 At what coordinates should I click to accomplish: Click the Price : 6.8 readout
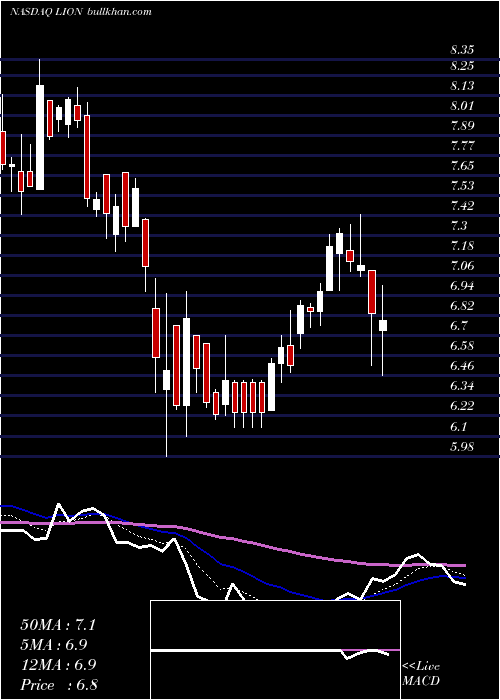click(59, 685)
